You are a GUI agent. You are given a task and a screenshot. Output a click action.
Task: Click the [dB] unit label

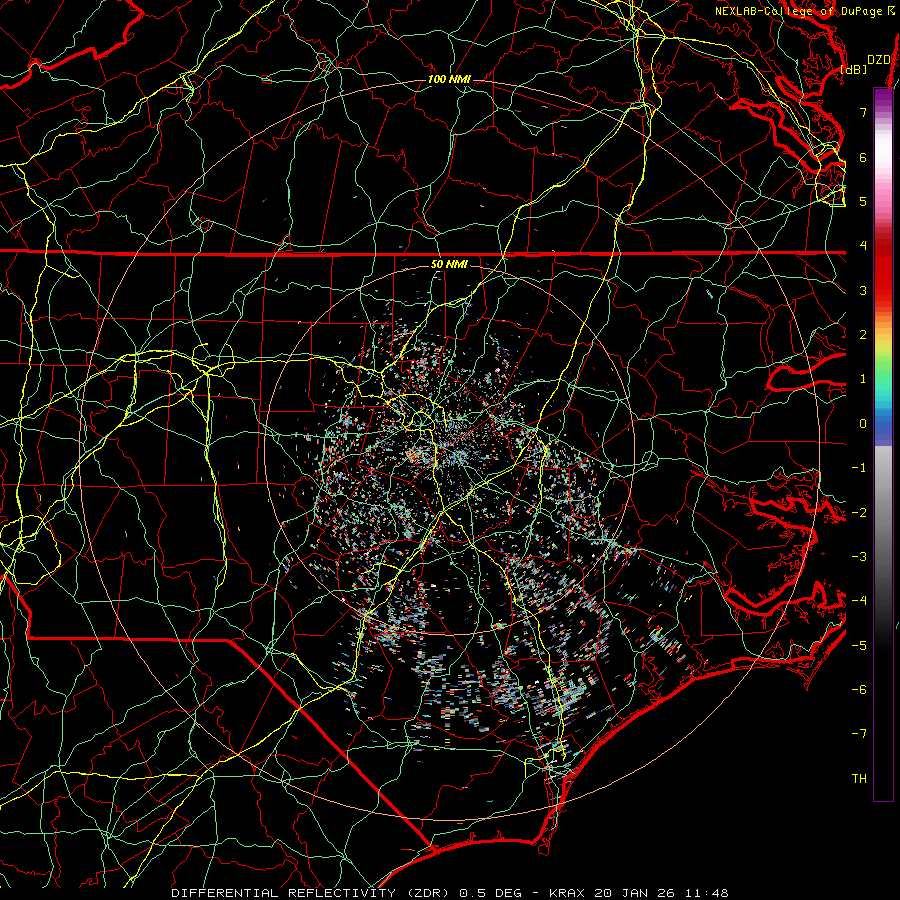click(854, 69)
